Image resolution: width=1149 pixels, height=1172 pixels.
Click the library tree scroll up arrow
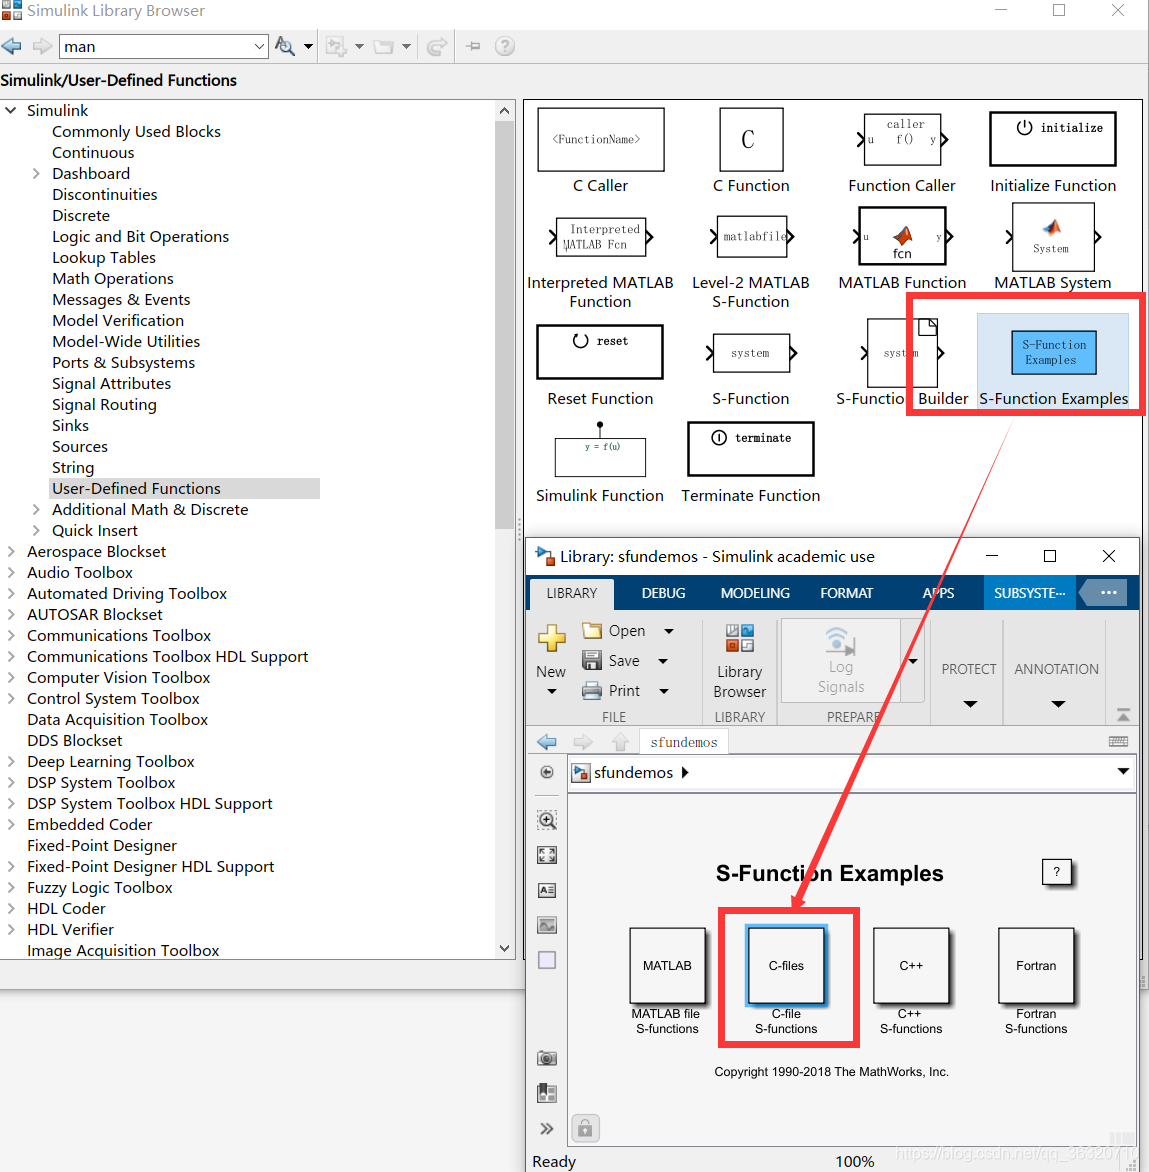[505, 111]
